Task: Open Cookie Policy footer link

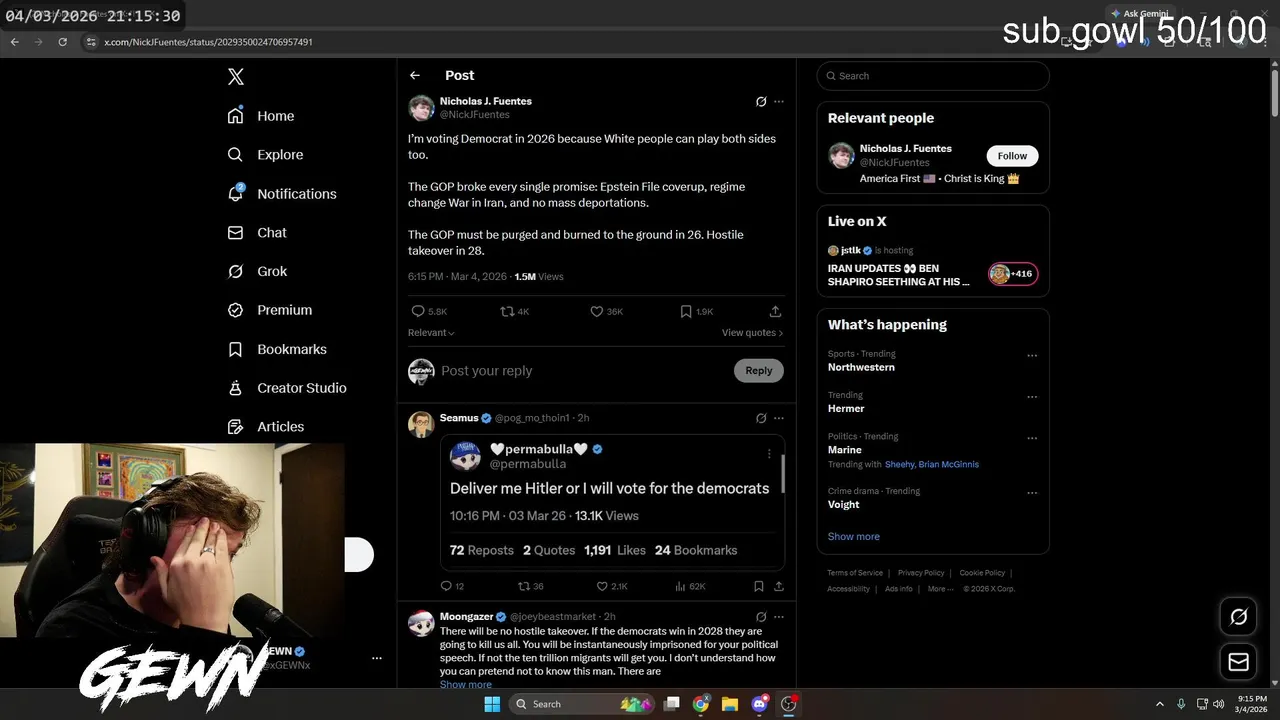Action: [982, 573]
